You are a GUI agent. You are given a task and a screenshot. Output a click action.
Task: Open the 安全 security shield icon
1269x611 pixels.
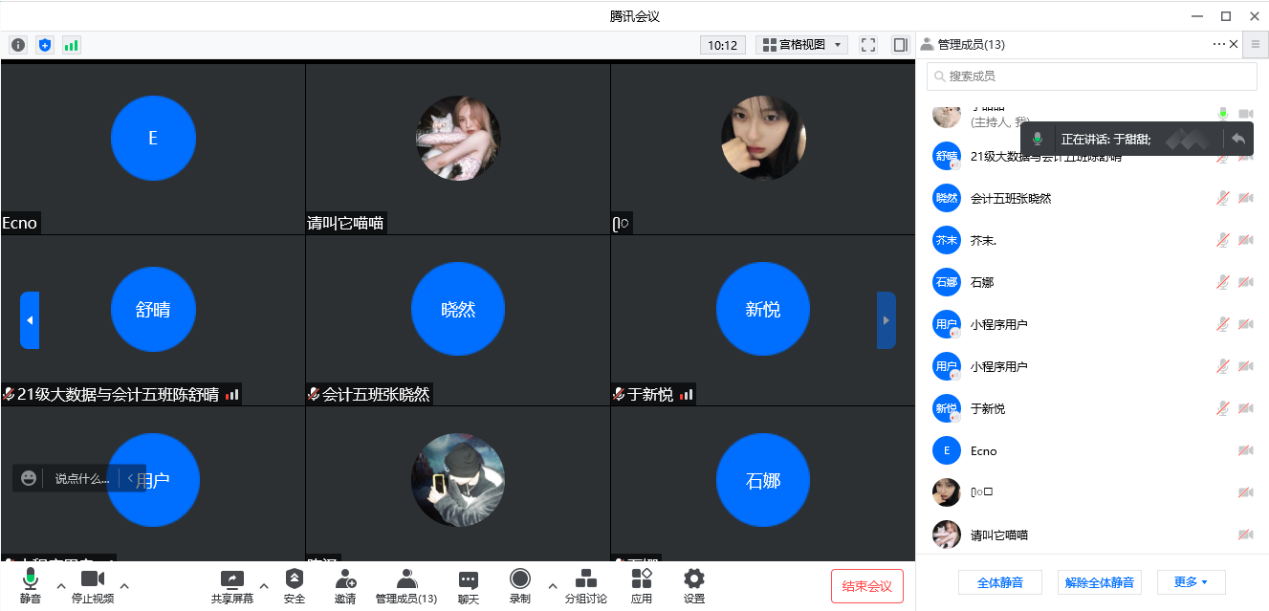(294, 584)
